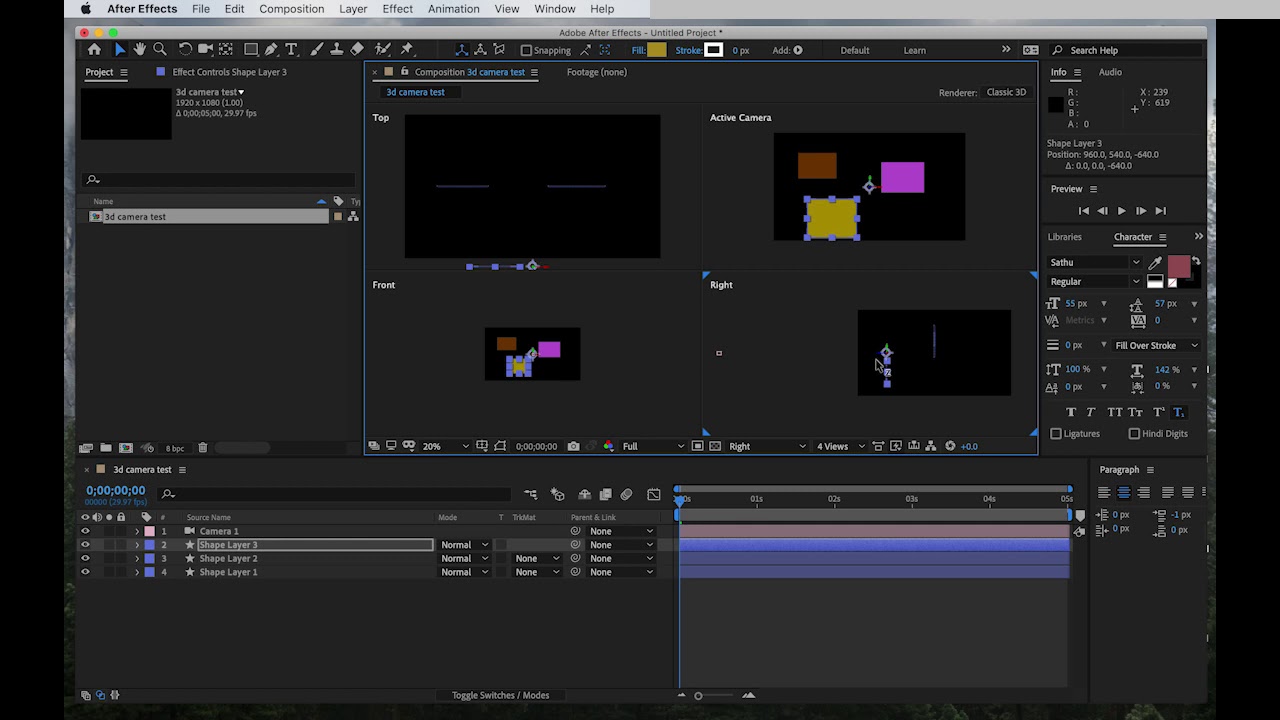Screen dimensions: 1280x720
Task: Click the Region of Interest icon
Action: tap(698, 446)
